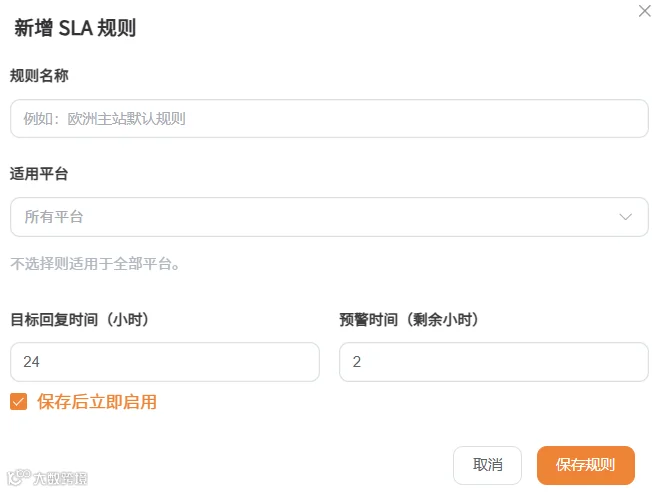The width and height of the screenshot is (664, 492).
Task: Select the 所有平台 placeholder text
Action: point(54,217)
